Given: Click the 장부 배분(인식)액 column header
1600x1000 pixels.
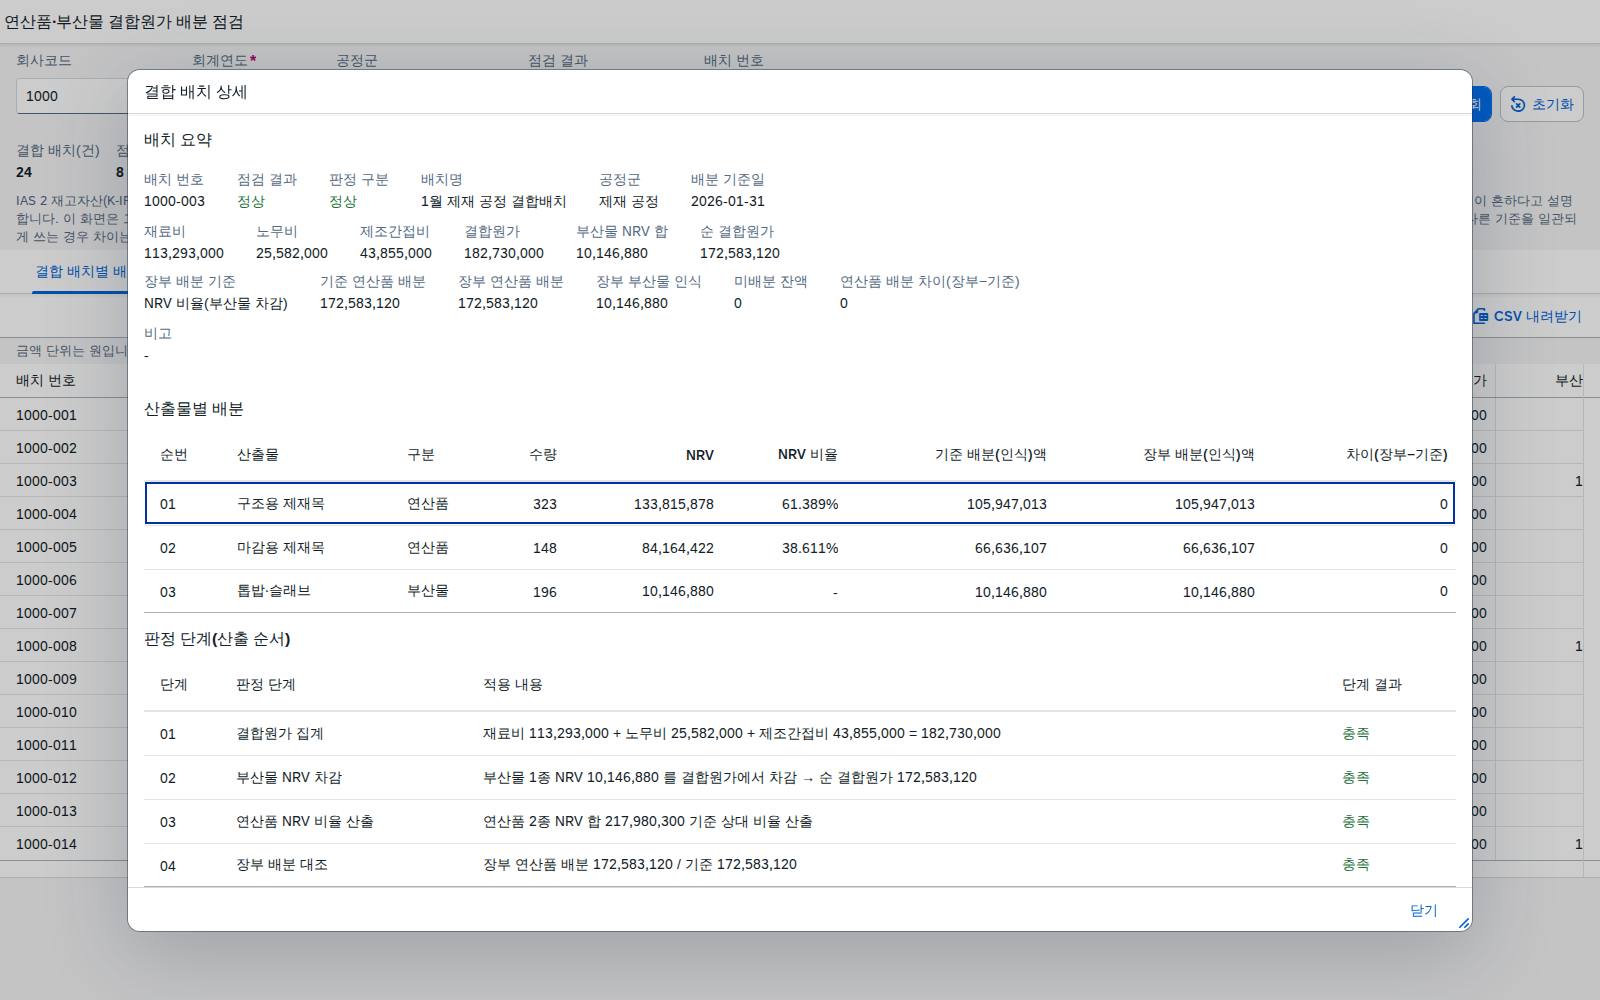Looking at the screenshot, I should [x=1199, y=455].
